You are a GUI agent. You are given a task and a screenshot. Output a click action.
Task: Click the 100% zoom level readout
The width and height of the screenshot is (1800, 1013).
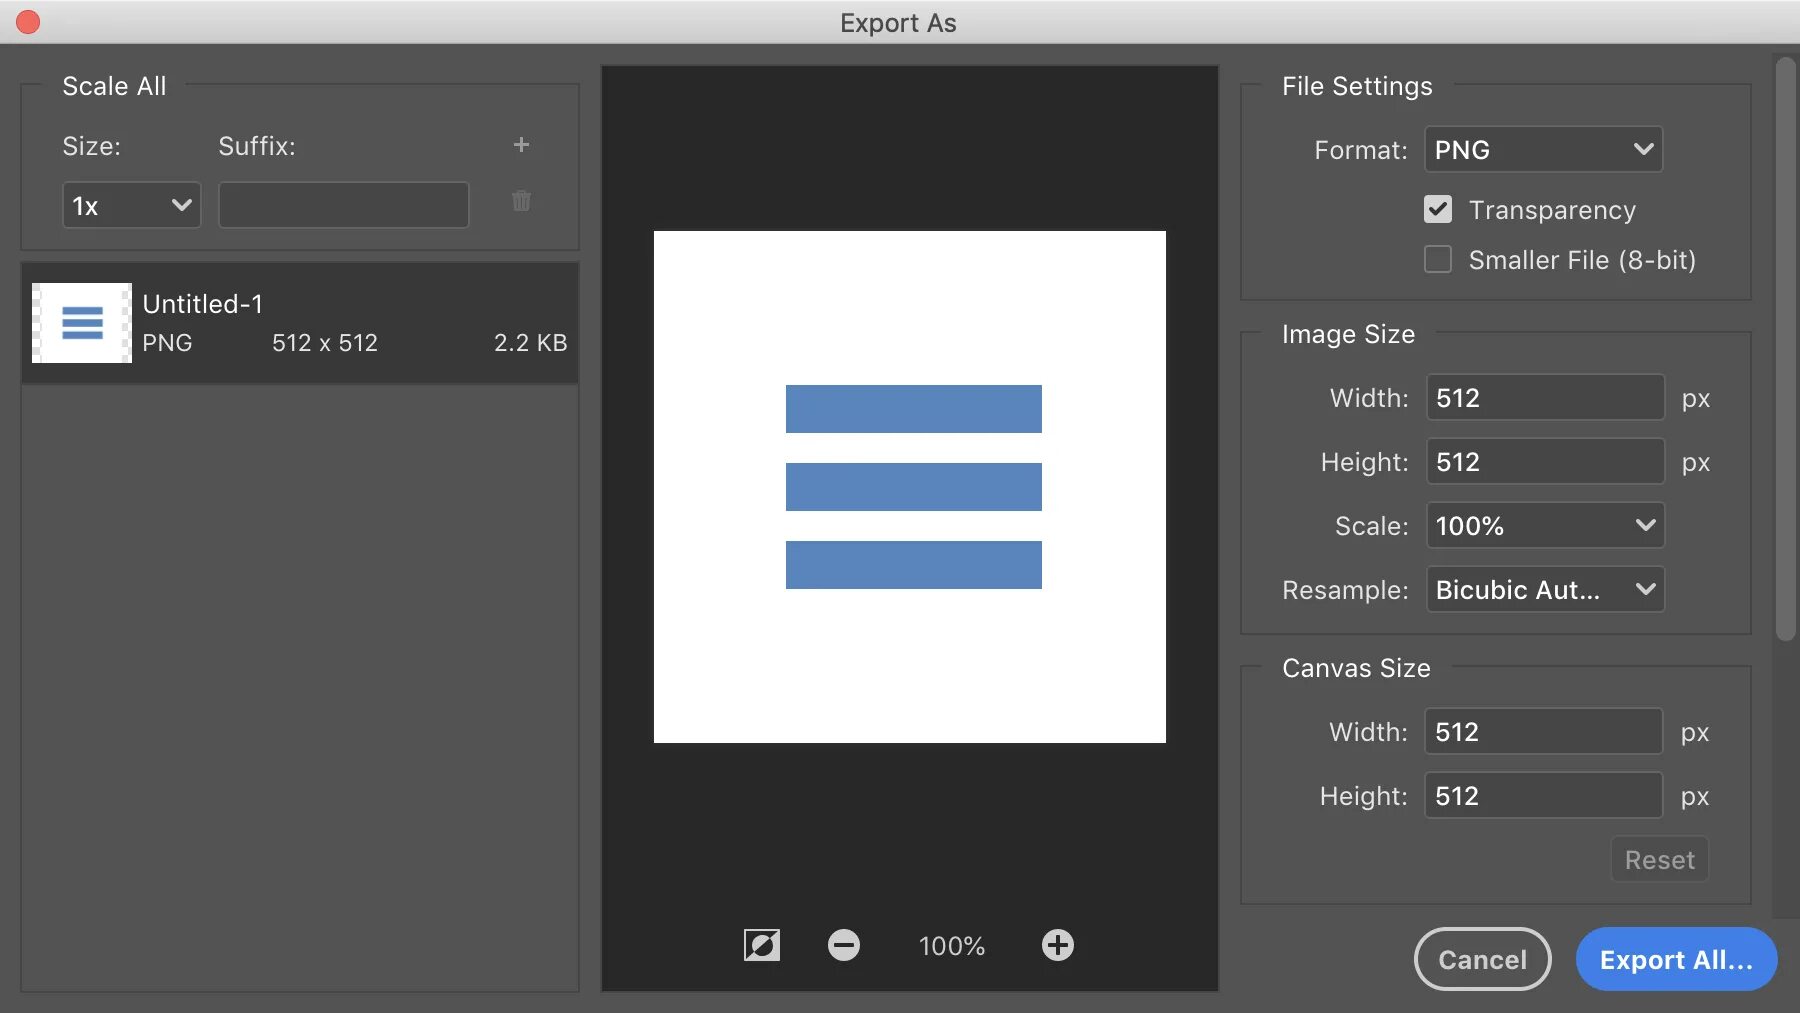(x=952, y=946)
